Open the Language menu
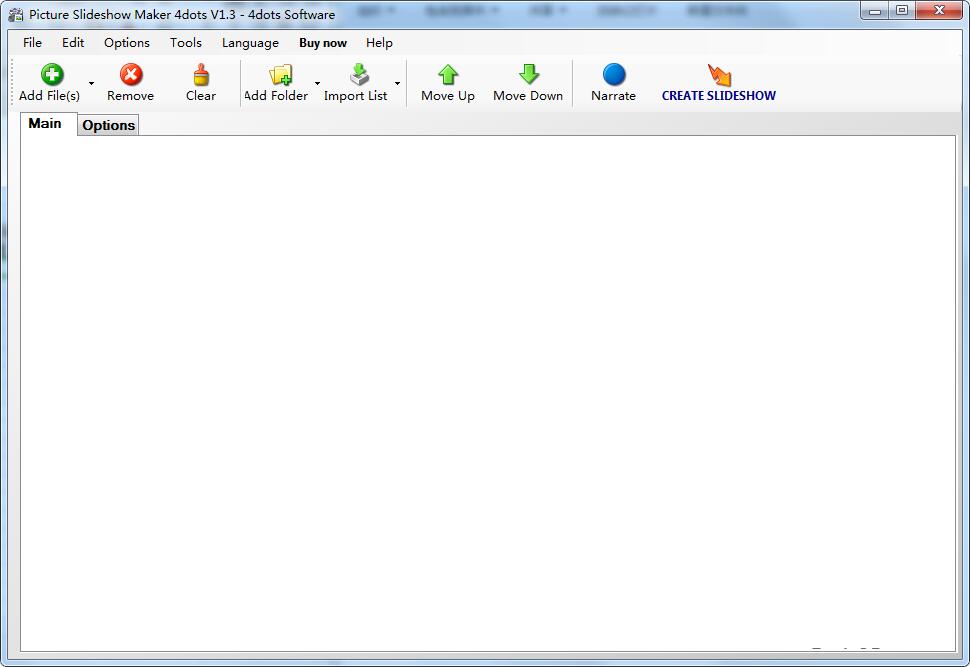970x667 pixels. (x=249, y=43)
